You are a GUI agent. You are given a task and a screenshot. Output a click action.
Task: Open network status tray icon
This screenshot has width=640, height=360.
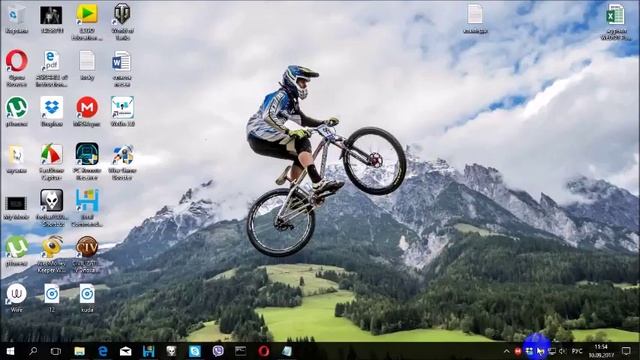552,351
